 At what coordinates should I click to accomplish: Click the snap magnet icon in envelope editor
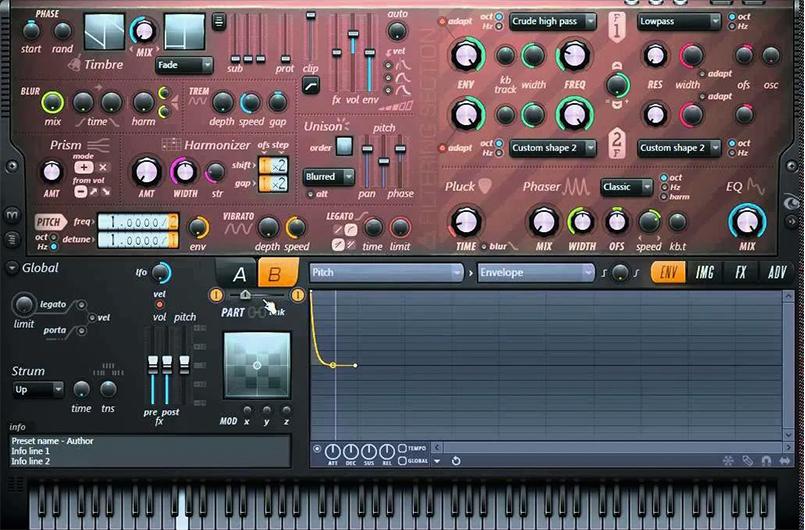(x=767, y=460)
